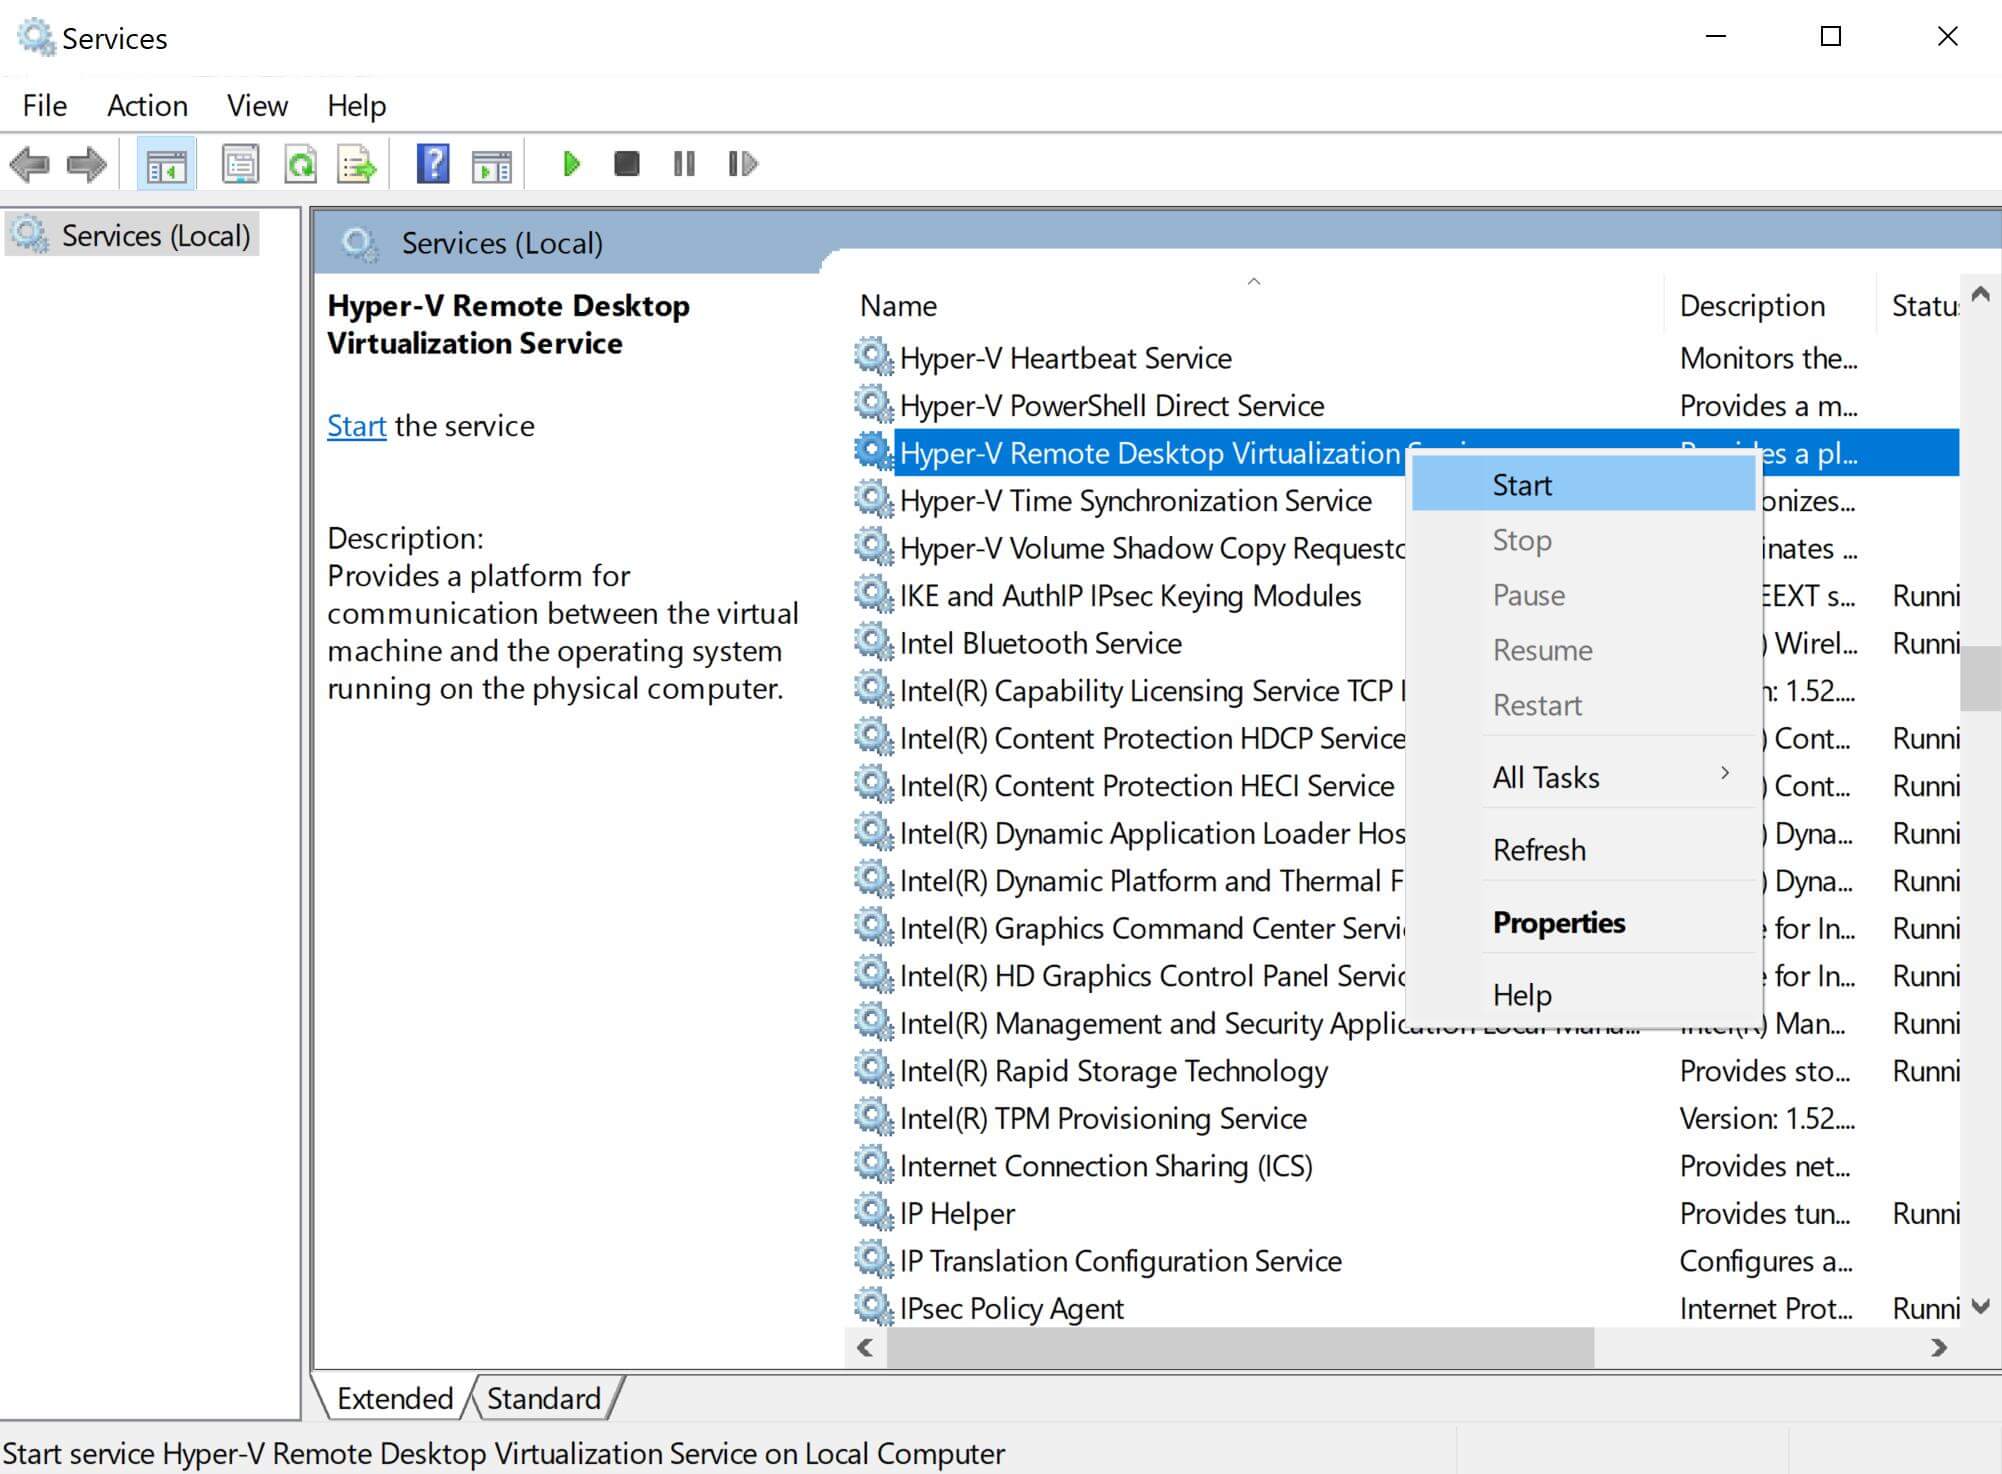2002x1474 pixels.
Task: Collapse the Name column sort arrow
Action: pyautogui.click(x=1253, y=282)
